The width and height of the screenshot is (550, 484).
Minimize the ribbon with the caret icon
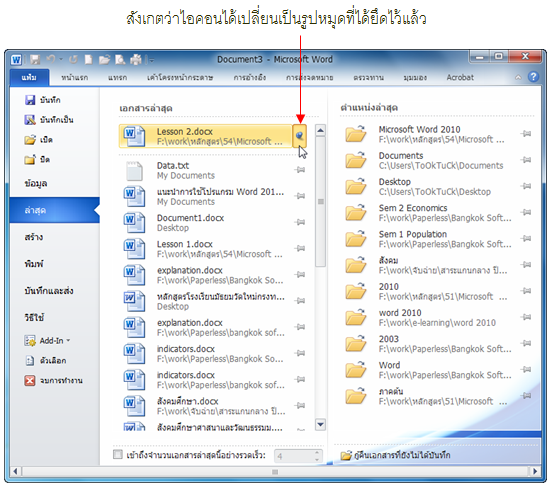[x=518, y=77]
